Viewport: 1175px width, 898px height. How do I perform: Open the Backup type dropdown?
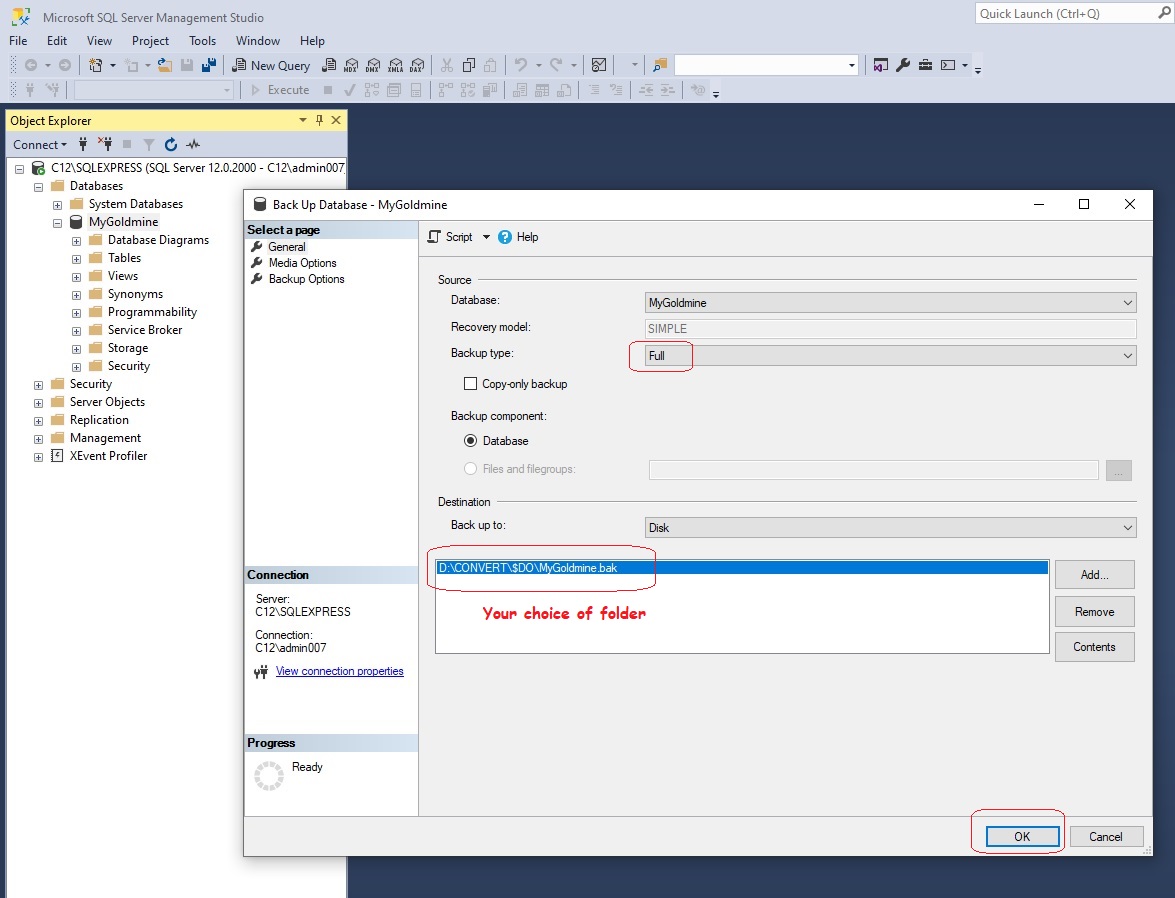point(890,355)
